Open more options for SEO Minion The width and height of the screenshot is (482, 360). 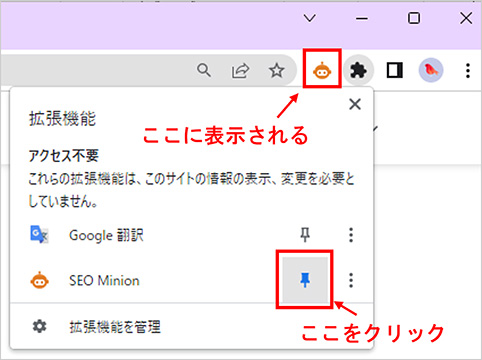(351, 280)
